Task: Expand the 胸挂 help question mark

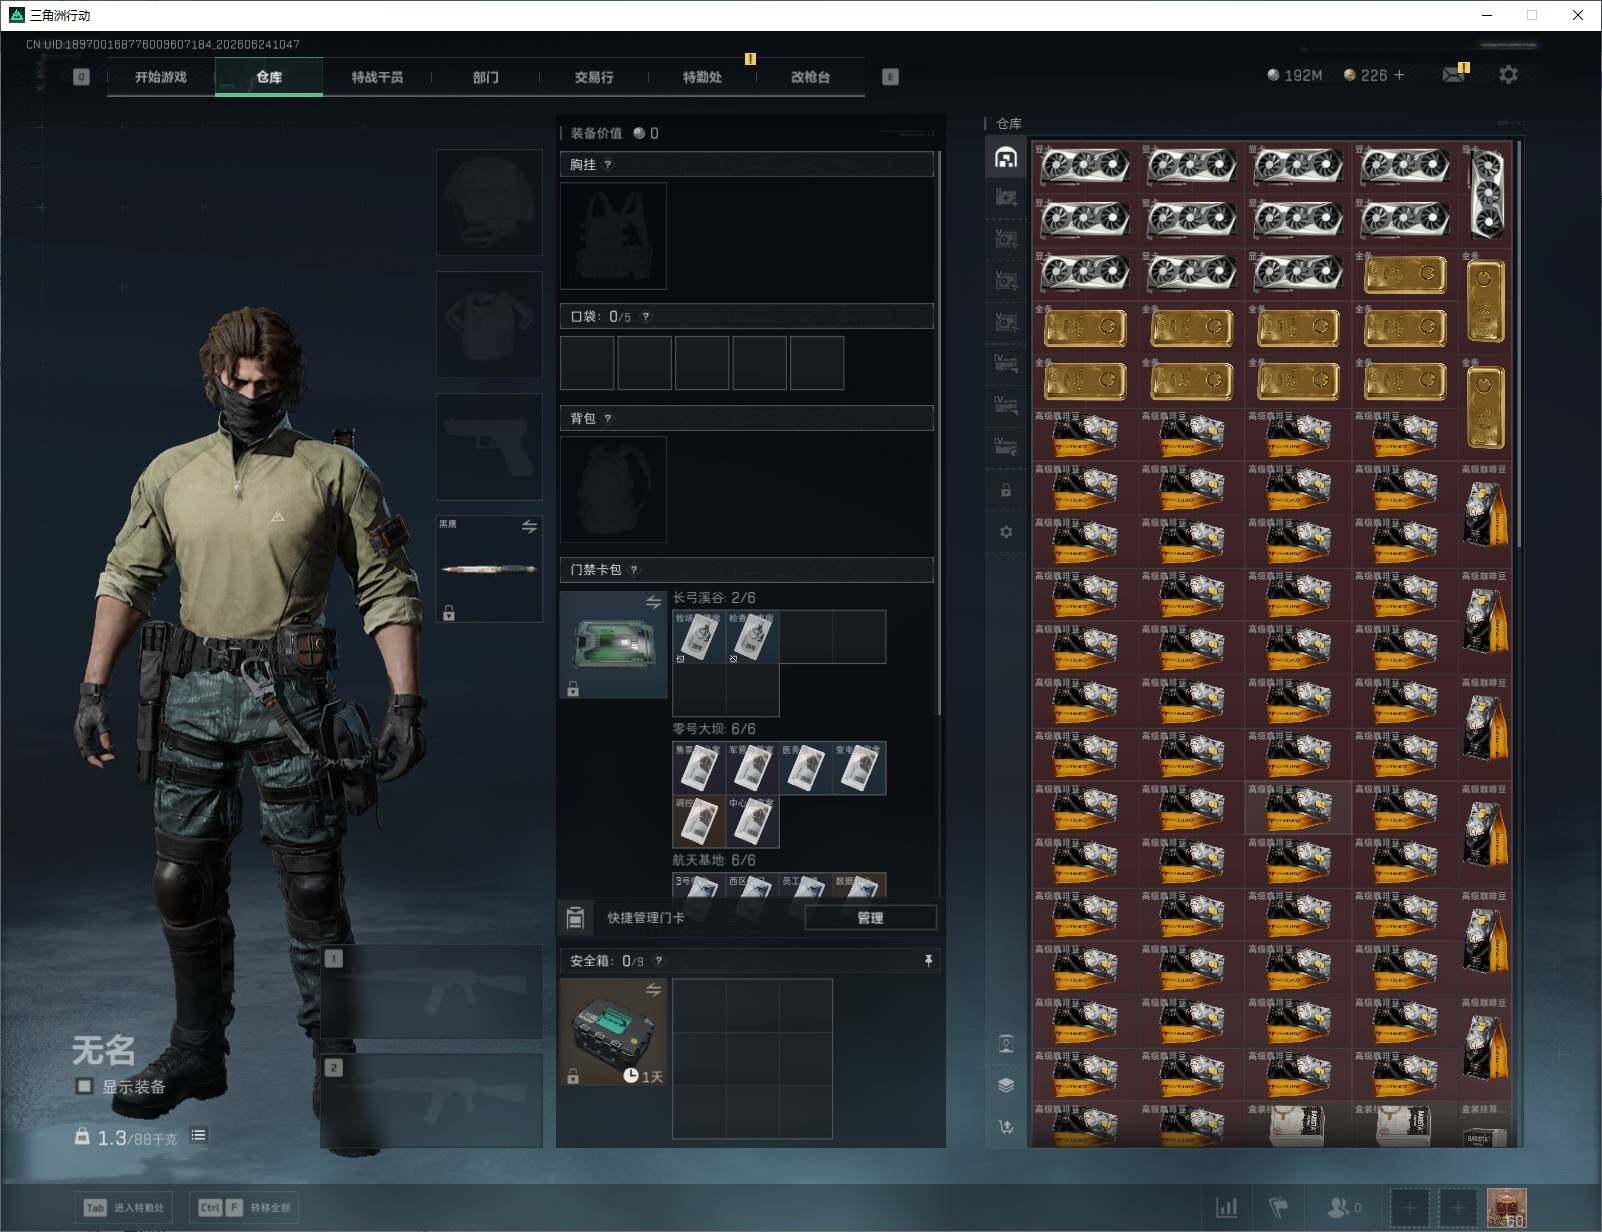Action: [x=608, y=165]
